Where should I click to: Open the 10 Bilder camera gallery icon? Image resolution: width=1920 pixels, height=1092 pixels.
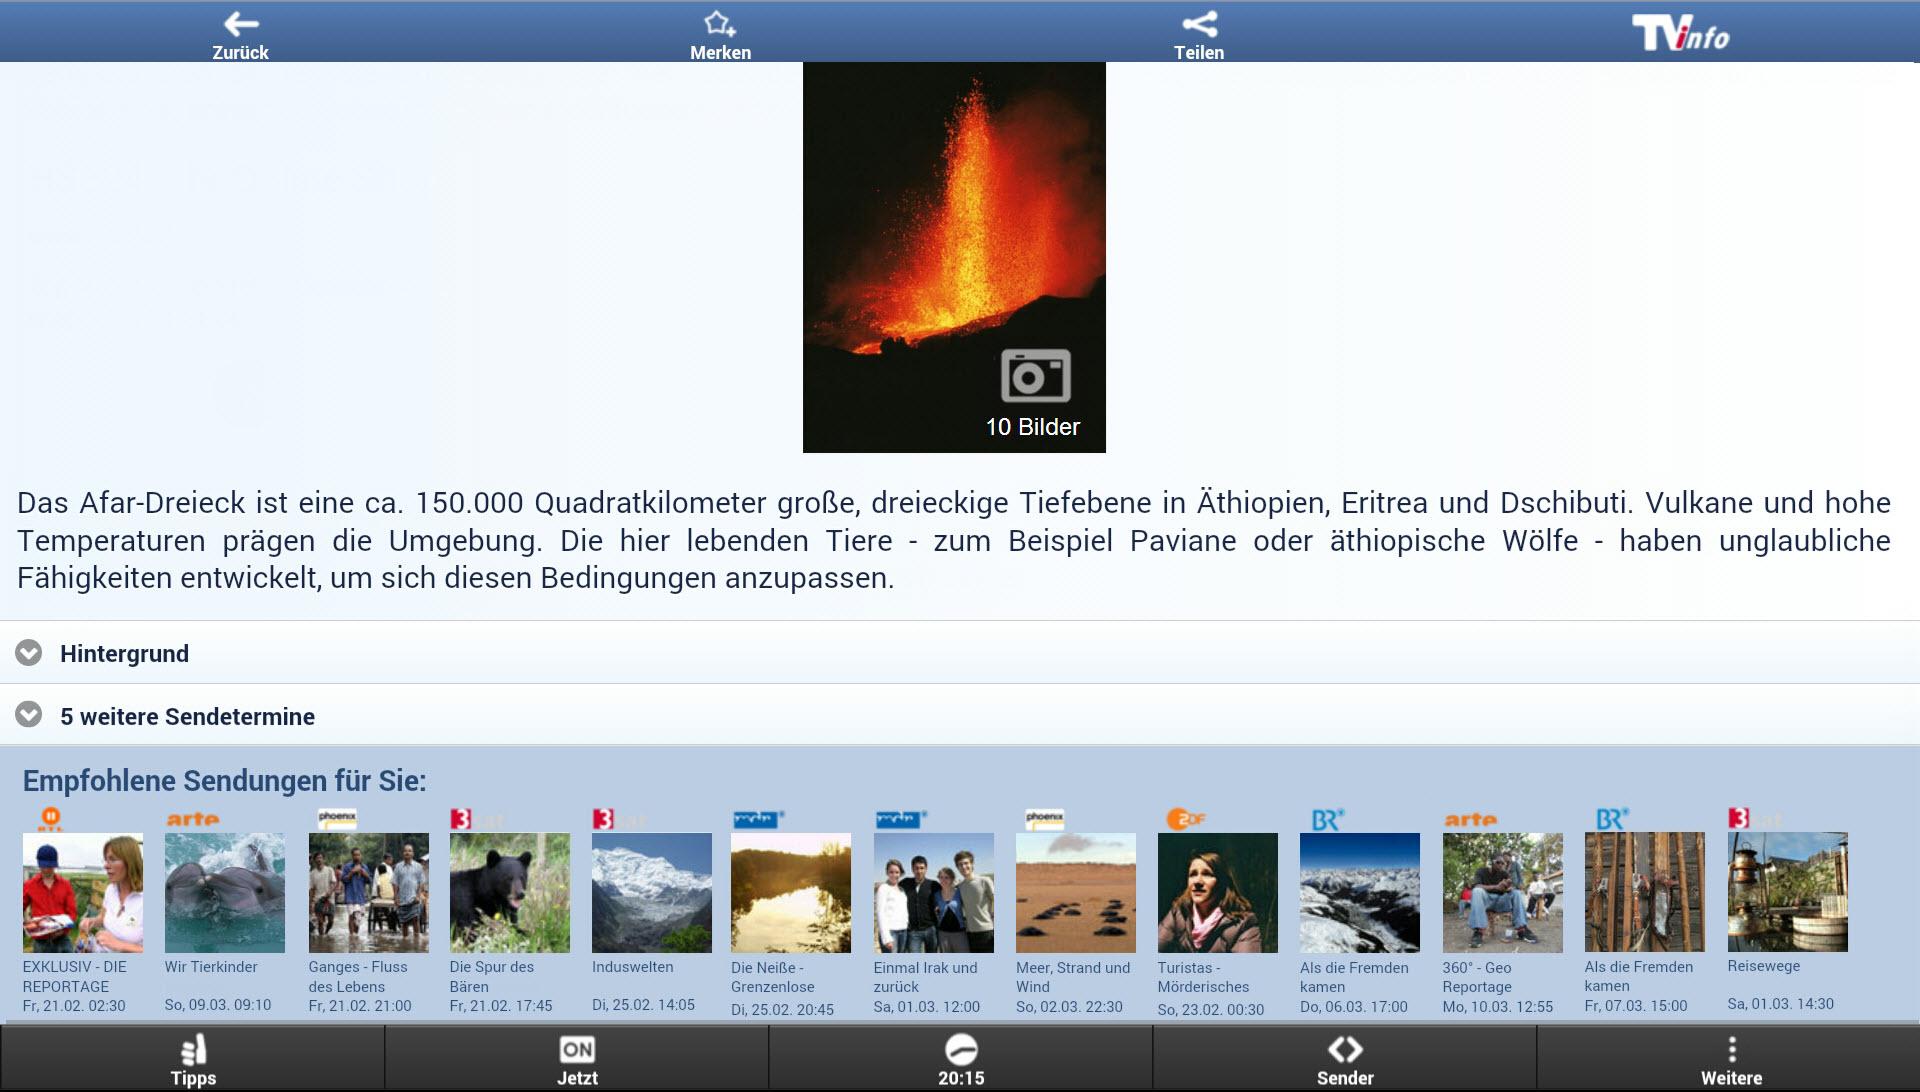coord(1035,376)
